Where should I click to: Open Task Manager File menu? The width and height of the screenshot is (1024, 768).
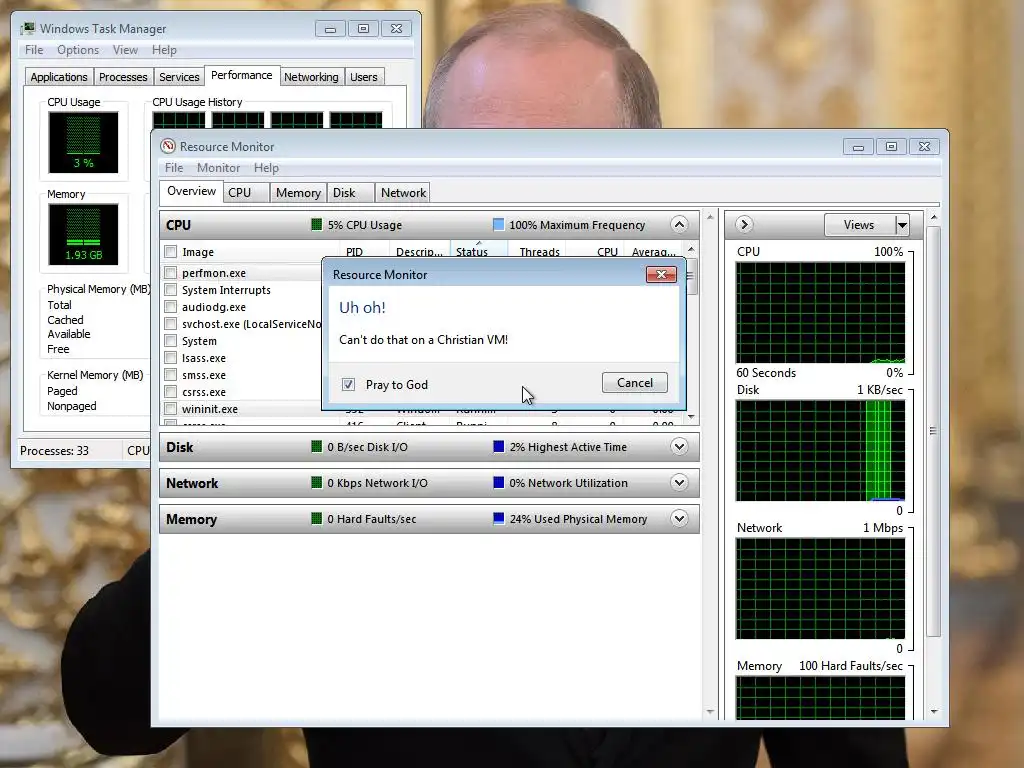(x=34, y=50)
